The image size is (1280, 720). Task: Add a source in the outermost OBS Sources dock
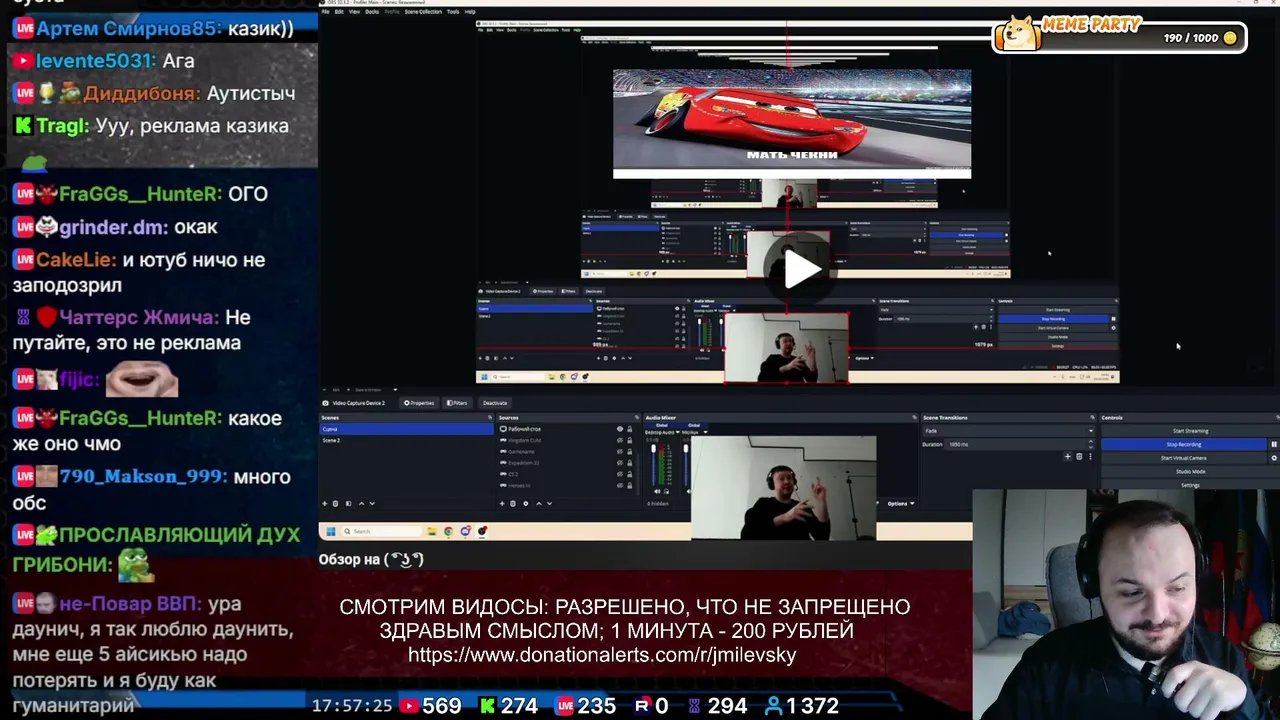(503, 503)
